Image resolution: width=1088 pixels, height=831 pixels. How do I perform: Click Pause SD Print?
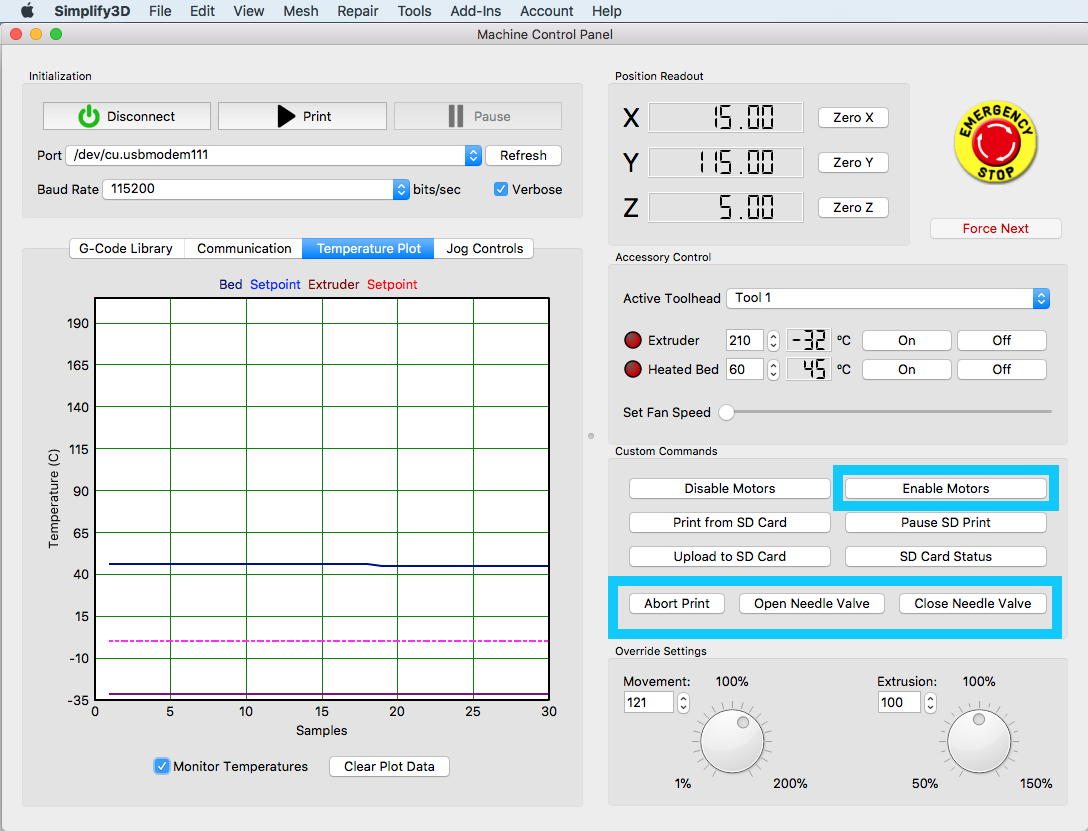[x=945, y=522]
